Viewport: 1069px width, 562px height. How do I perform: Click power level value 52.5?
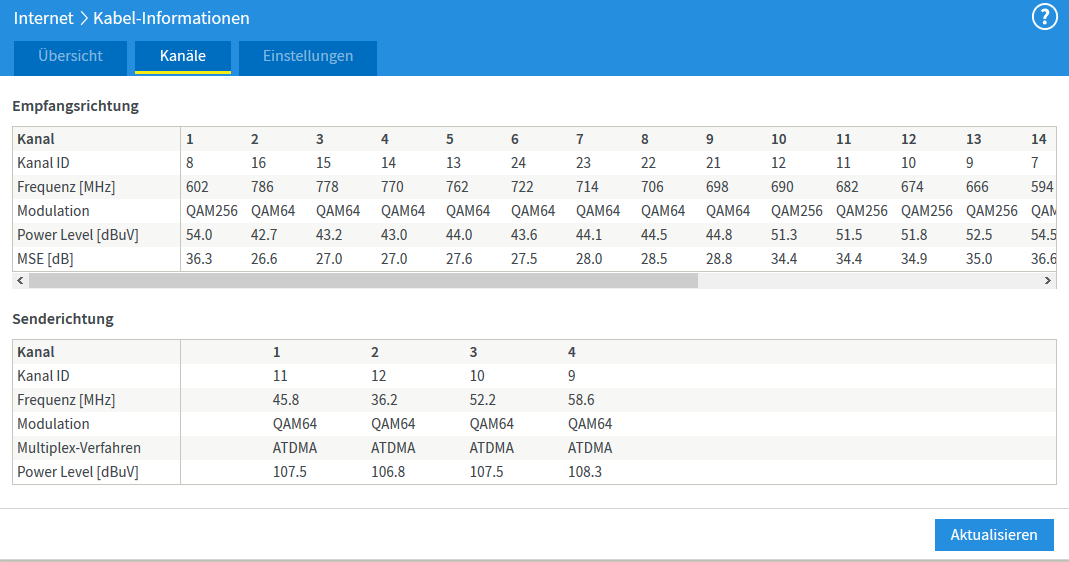click(979, 235)
